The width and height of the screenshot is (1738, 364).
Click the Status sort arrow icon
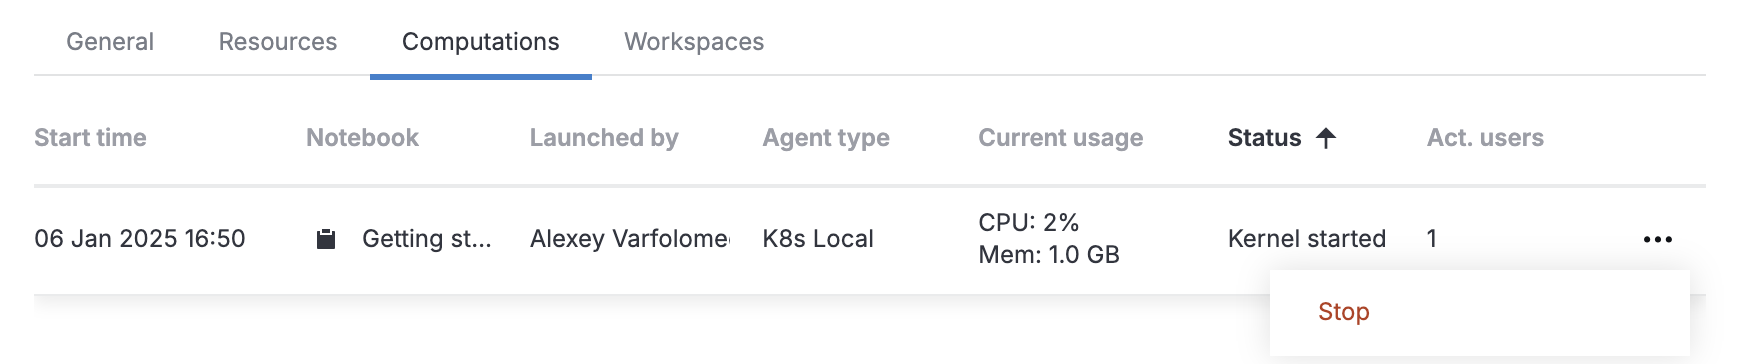[x=1326, y=138]
